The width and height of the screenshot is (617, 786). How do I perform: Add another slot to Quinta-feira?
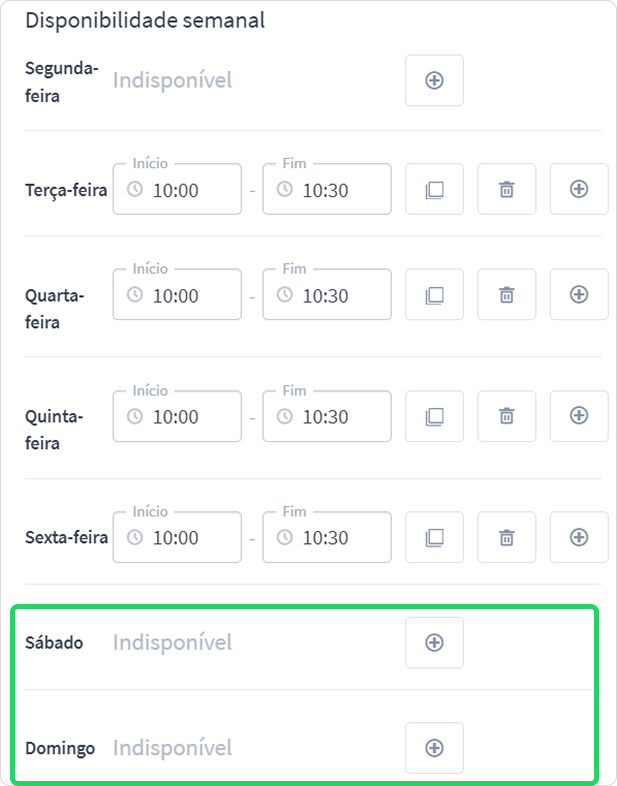pyautogui.click(x=579, y=416)
